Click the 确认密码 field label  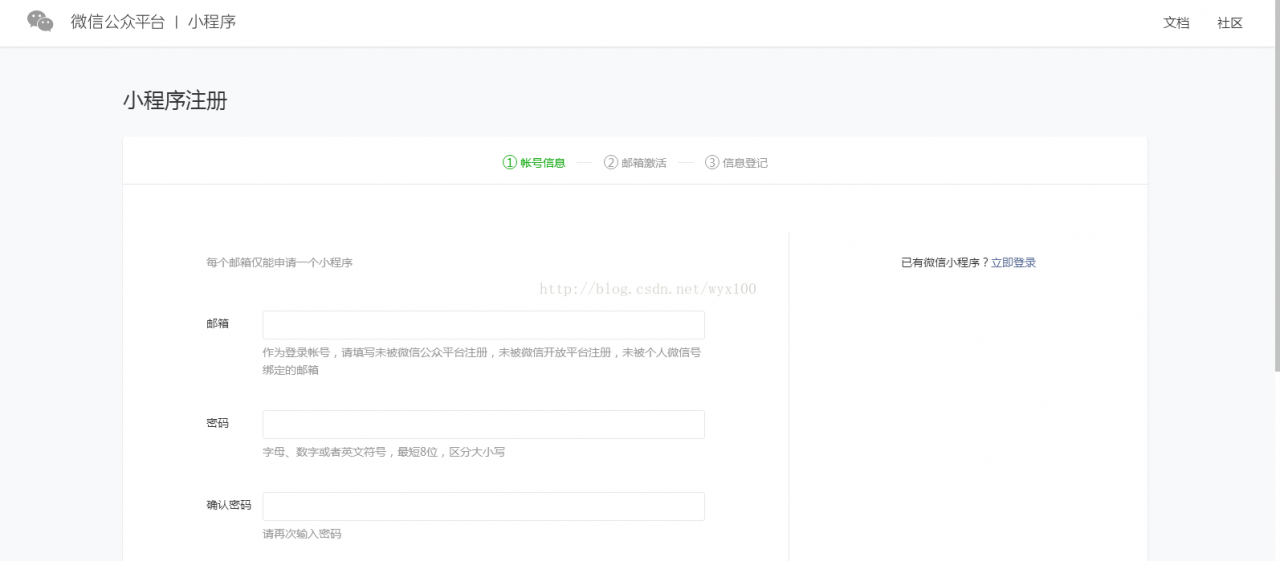pos(229,505)
